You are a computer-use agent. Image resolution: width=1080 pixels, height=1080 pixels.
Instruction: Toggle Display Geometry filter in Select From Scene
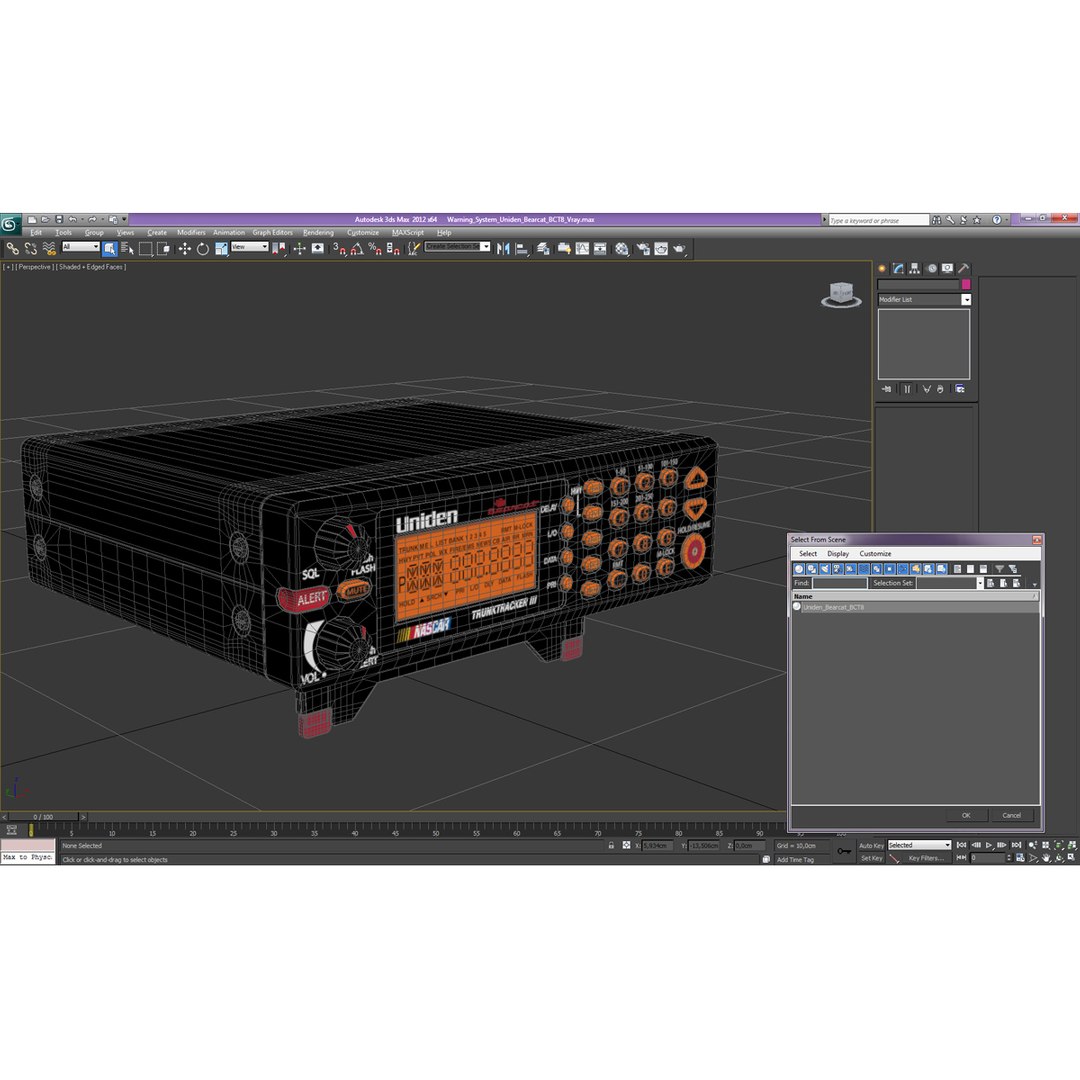pyautogui.click(x=799, y=569)
